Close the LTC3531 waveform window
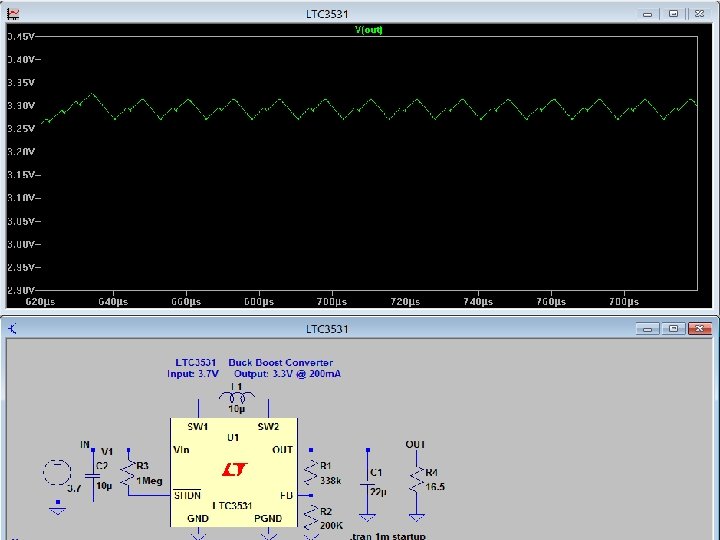Viewport: 720px width, 540px height. 699,14
